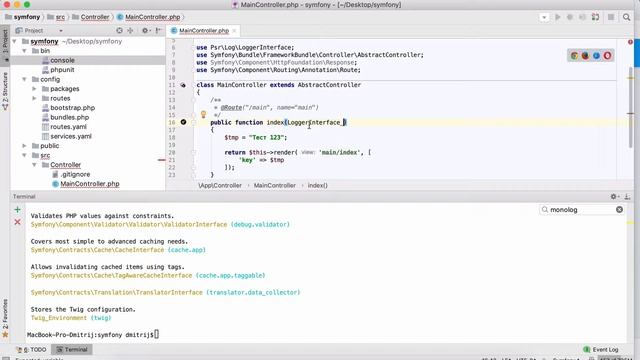Hide the Terminal panel icon
Image resolution: width=640 pixels, height=360 pixels.
627,197
